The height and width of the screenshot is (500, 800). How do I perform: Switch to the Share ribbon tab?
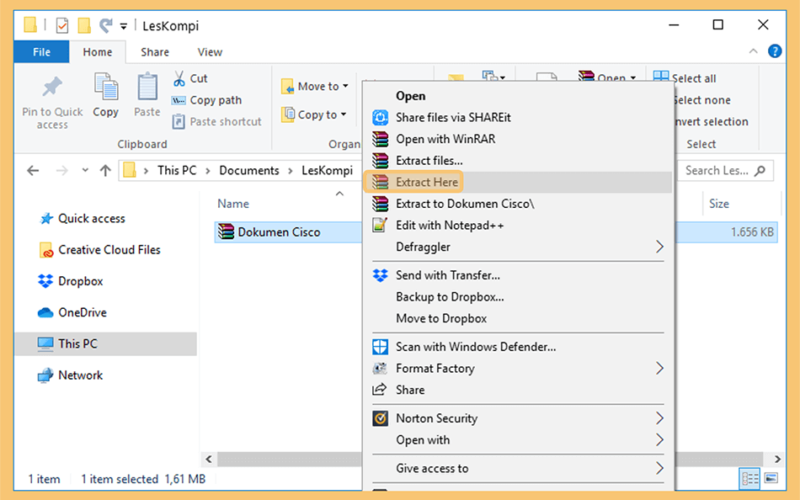[155, 52]
